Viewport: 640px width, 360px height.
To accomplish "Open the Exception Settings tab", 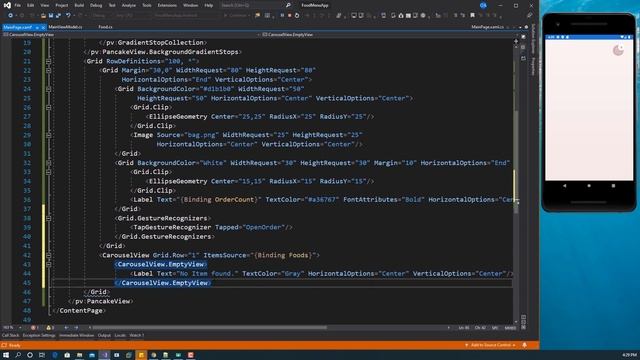I will click(39, 336).
